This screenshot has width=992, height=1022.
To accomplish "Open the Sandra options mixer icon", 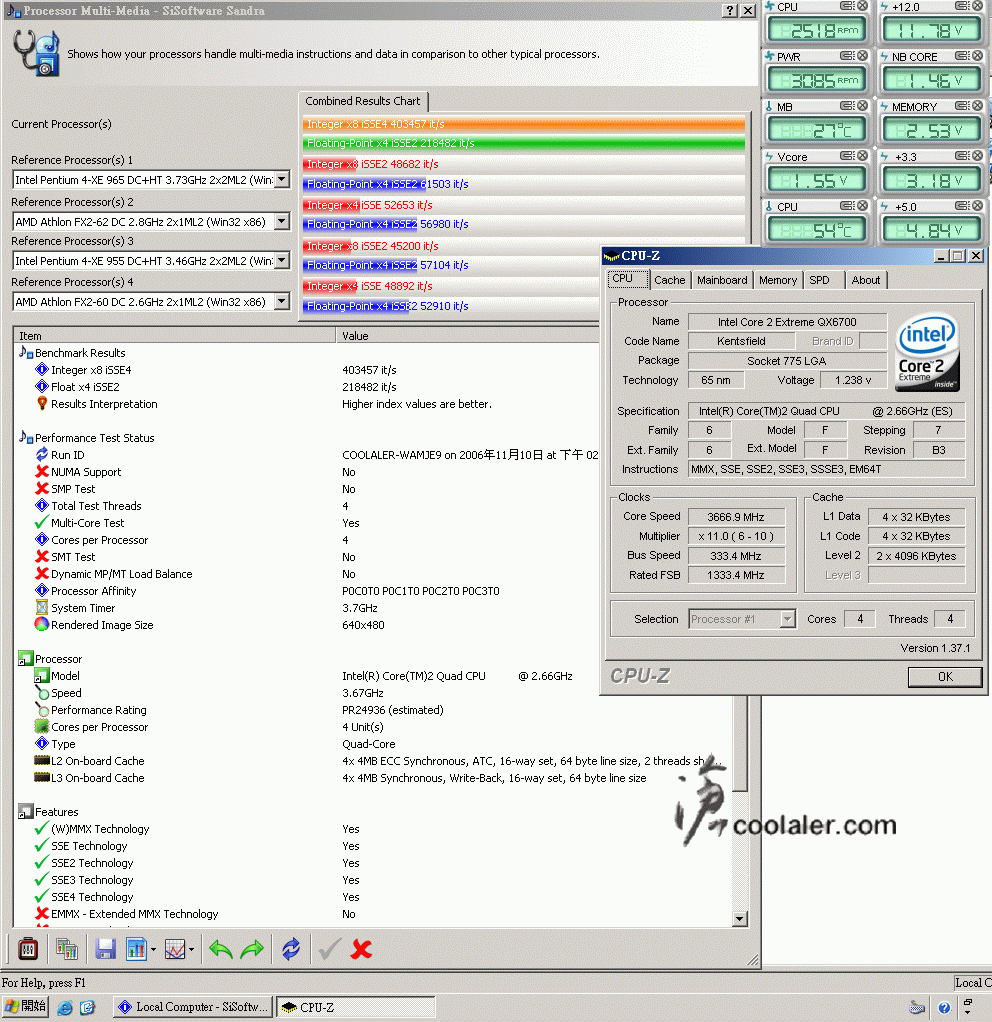I will (27, 949).
